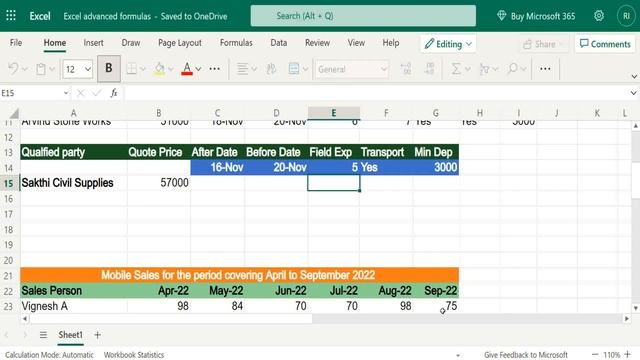Image resolution: width=640 pixels, height=360 pixels.
Task: Click the text alignment icon
Action: click(x=242, y=69)
